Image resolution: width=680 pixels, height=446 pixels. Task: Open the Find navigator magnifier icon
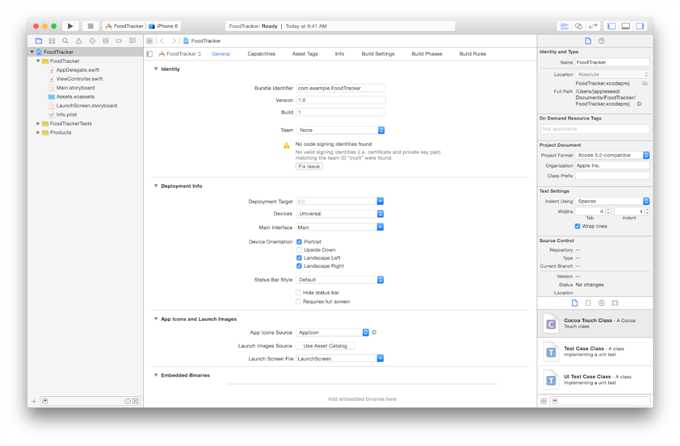[x=65, y=41]
